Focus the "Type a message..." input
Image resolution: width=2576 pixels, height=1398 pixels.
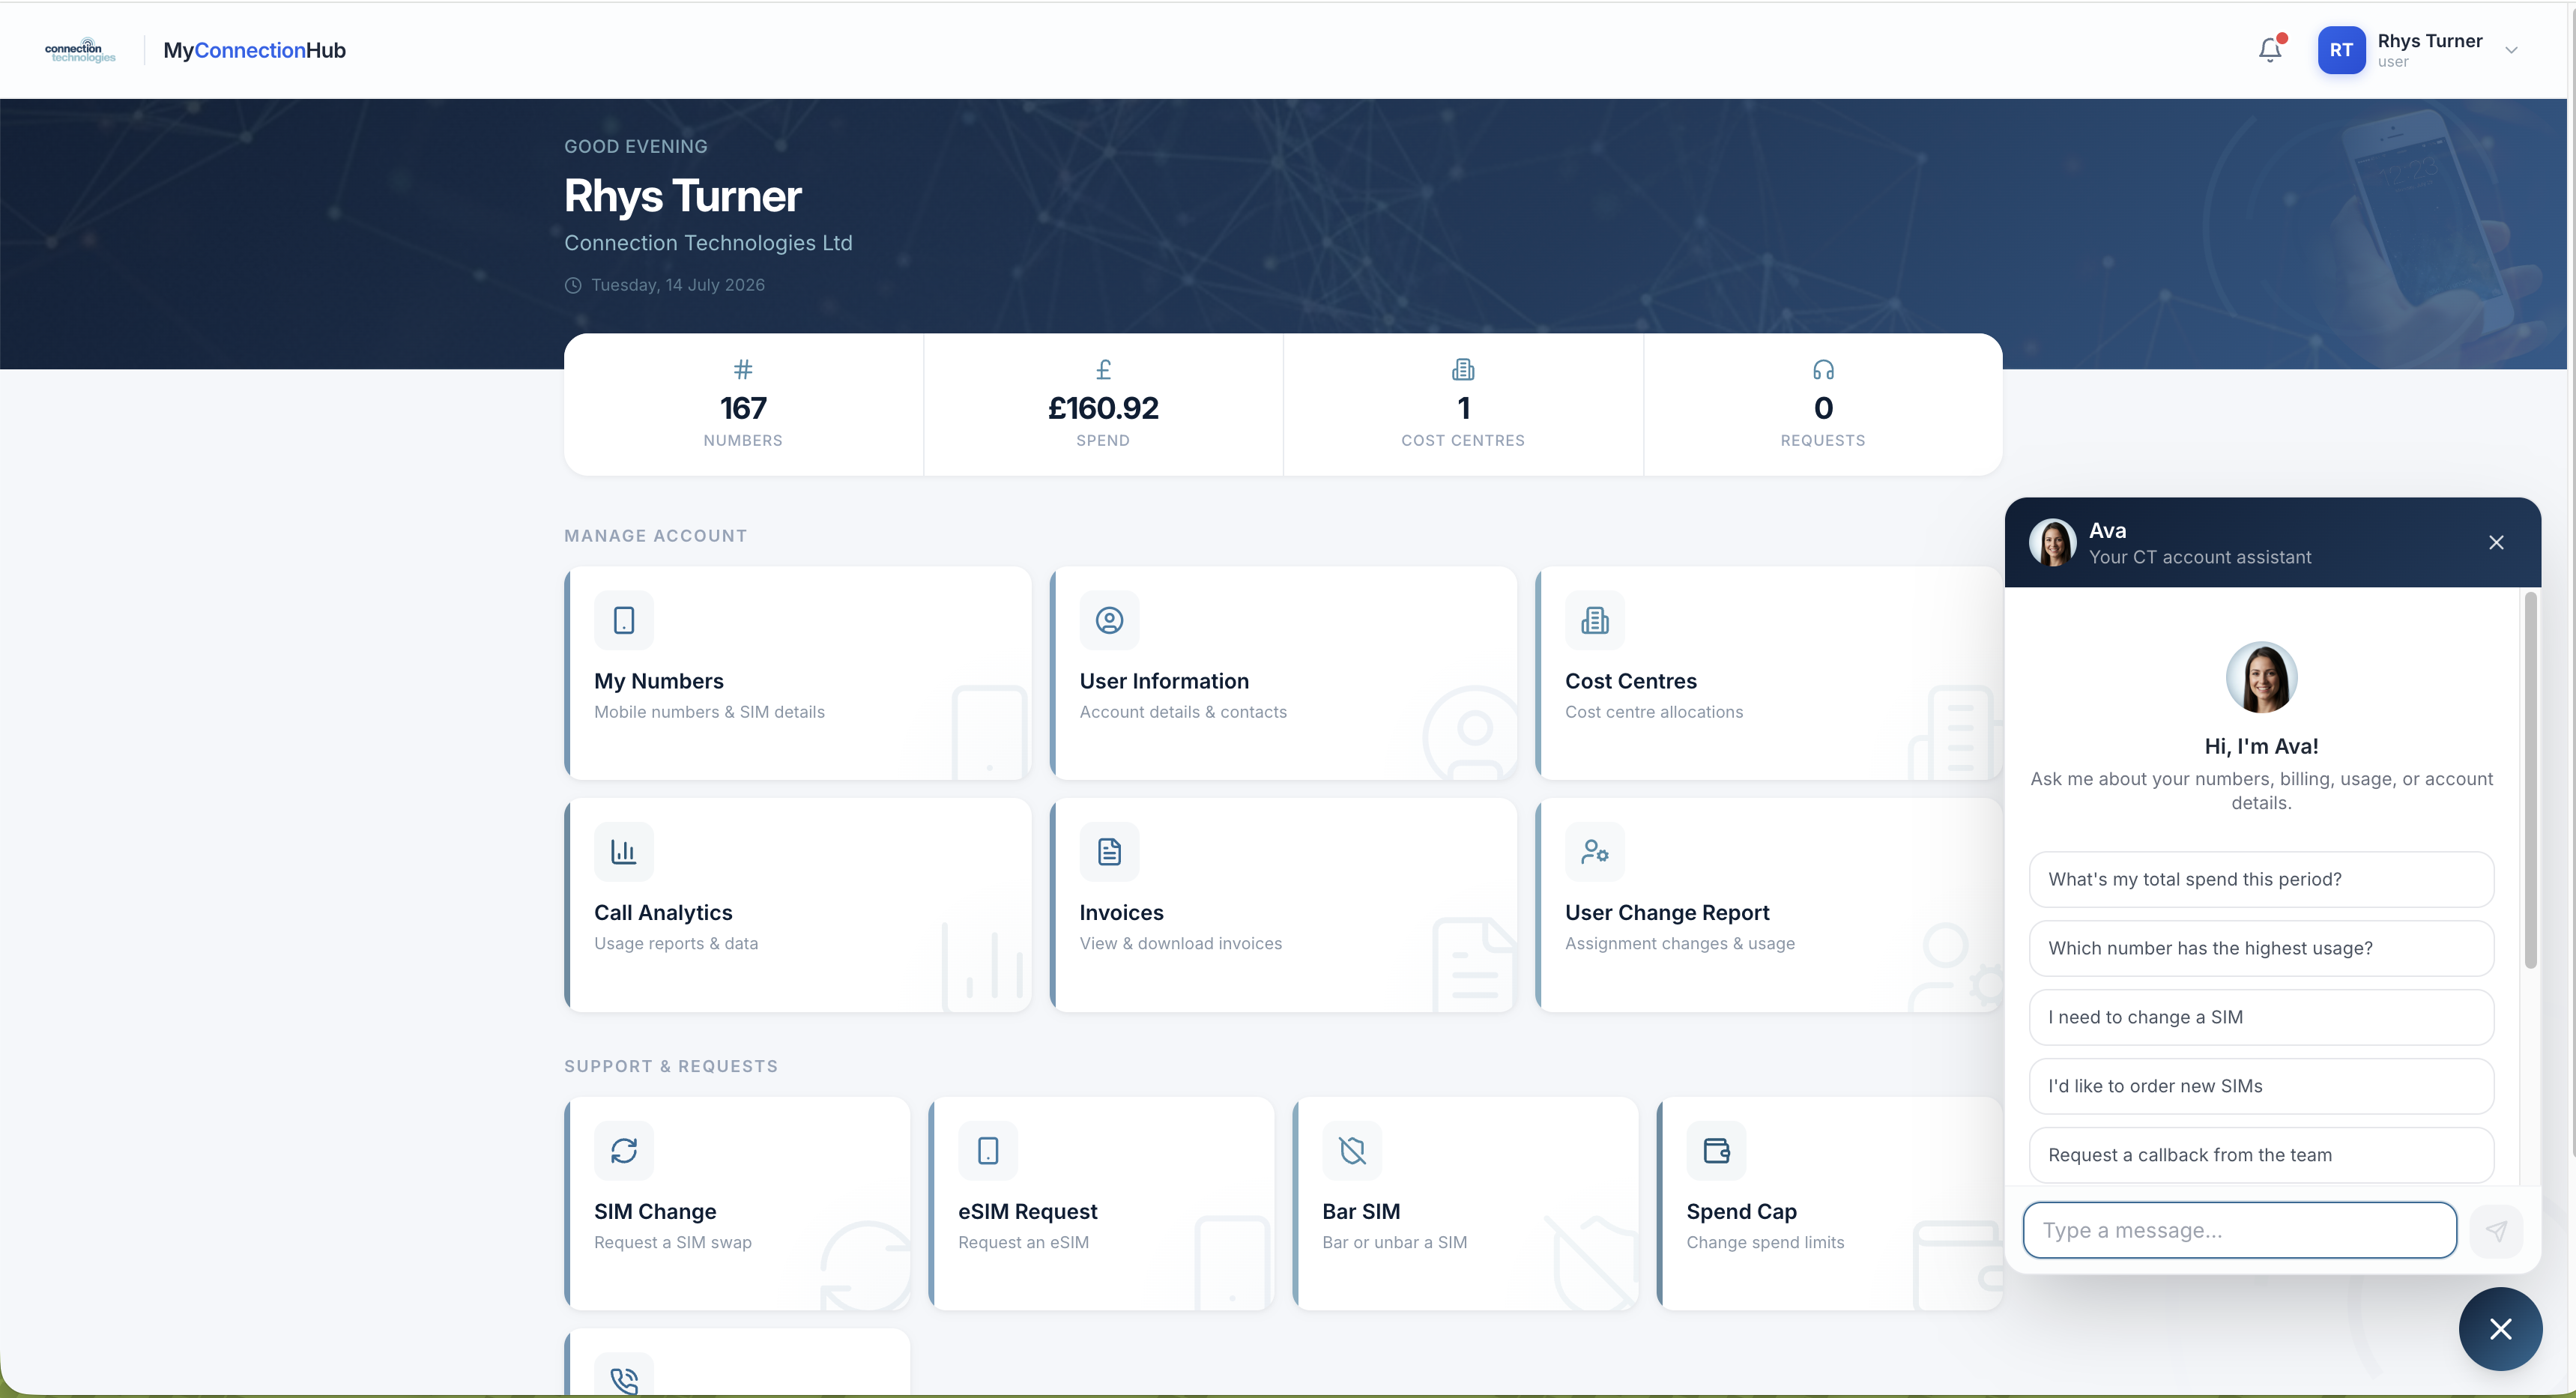pos(2239,1230)
